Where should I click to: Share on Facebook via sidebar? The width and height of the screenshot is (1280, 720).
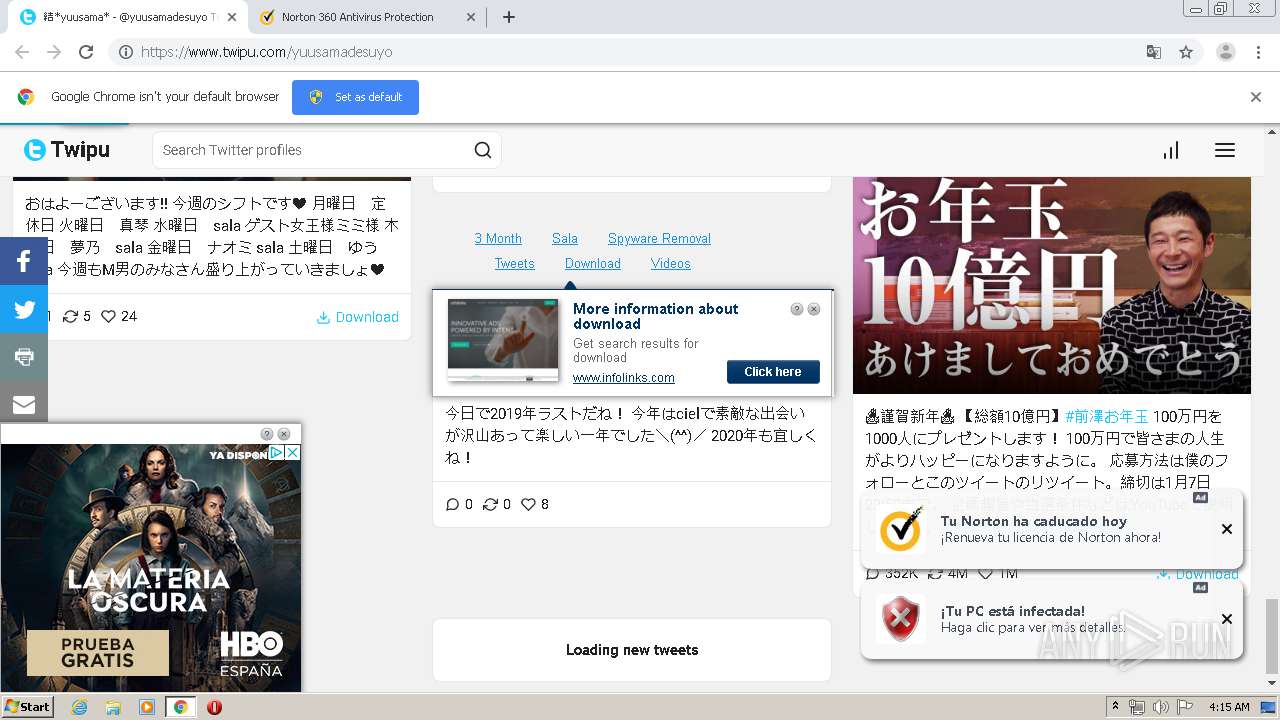tap(24, 262)
